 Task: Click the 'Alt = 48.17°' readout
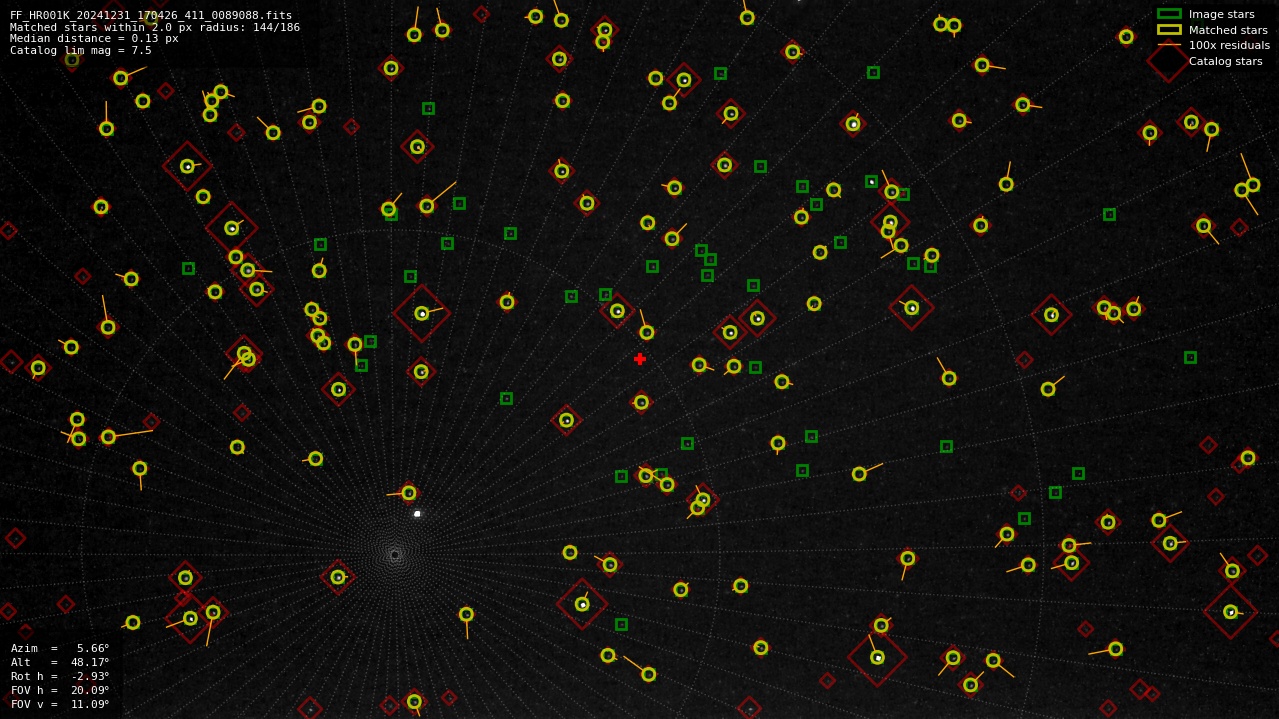pyautogui.click(x=60, y=662)
